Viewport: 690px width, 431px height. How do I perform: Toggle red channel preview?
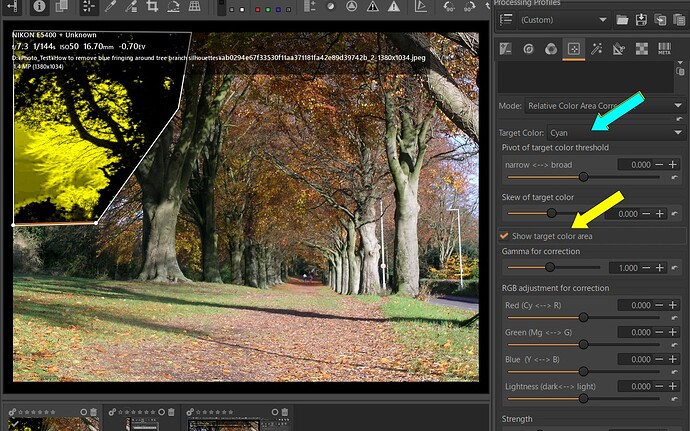(x=258, y=9)
